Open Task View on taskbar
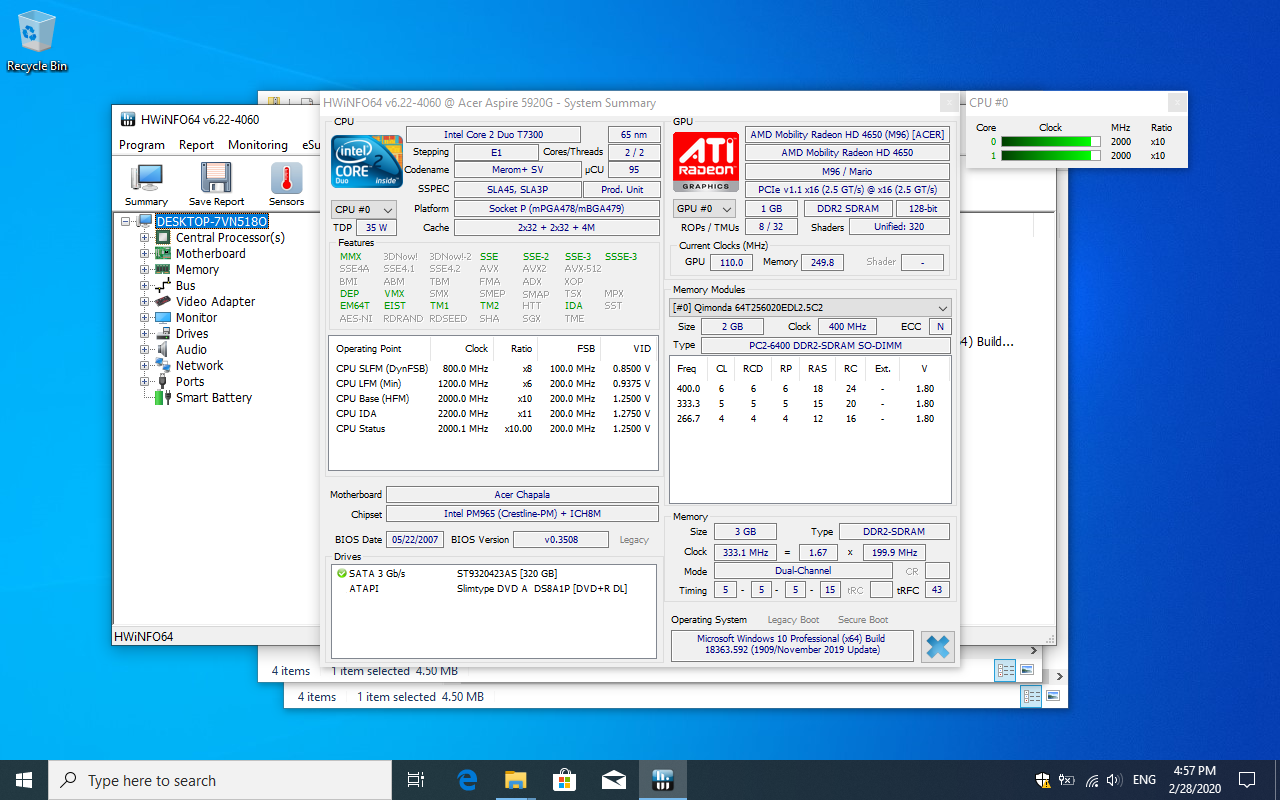 [417, 780]
